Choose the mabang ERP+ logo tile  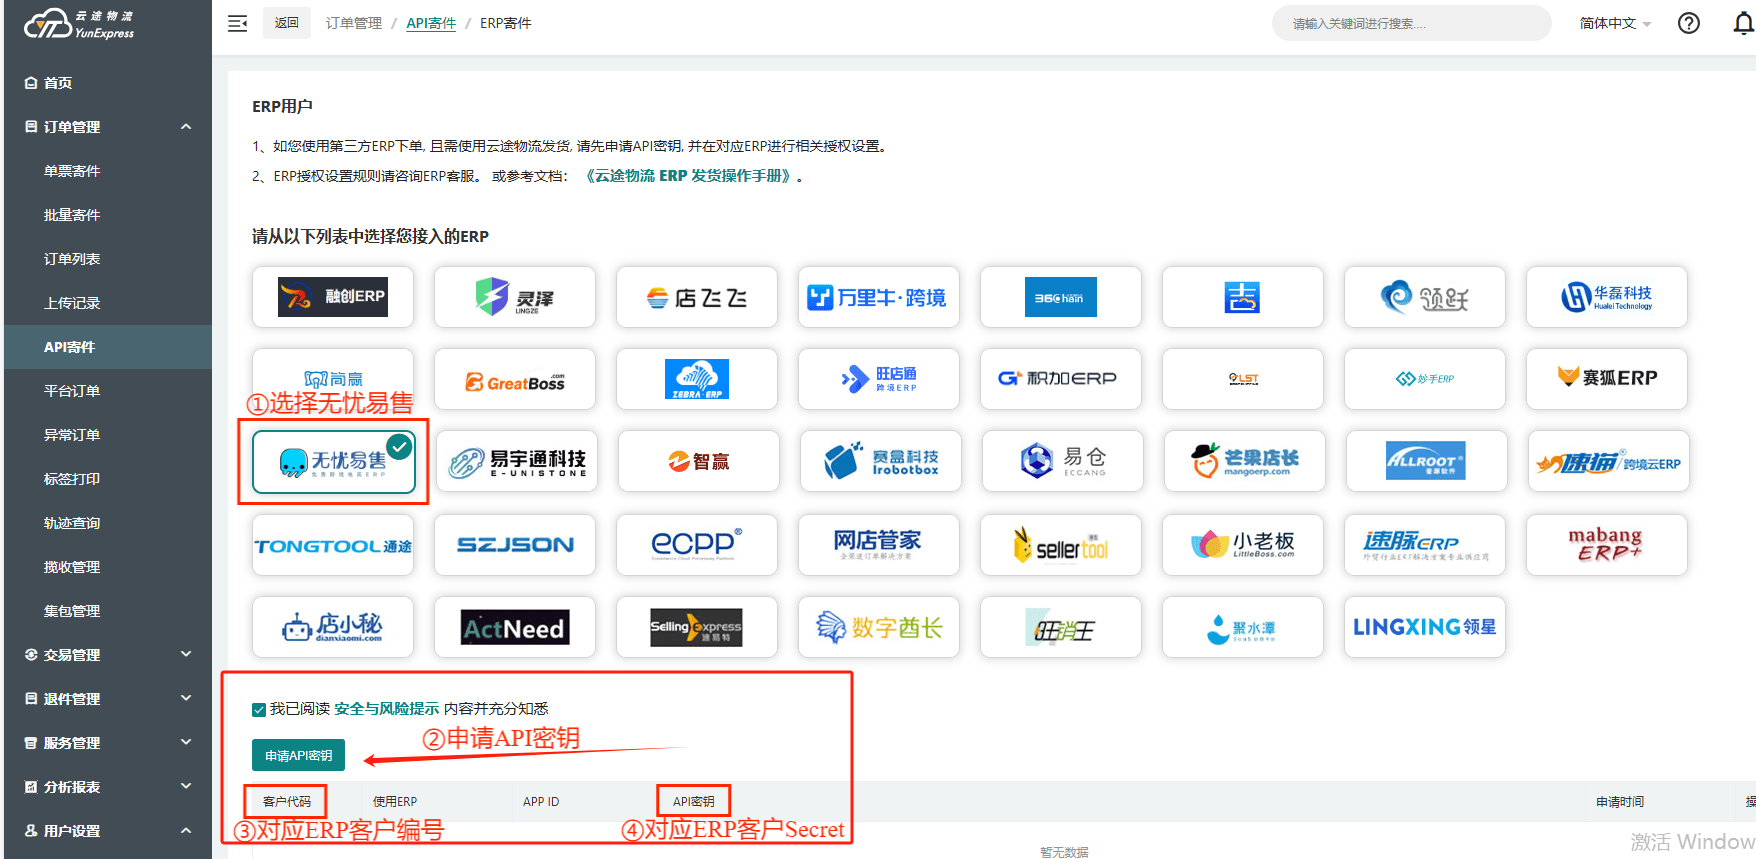1606,545
